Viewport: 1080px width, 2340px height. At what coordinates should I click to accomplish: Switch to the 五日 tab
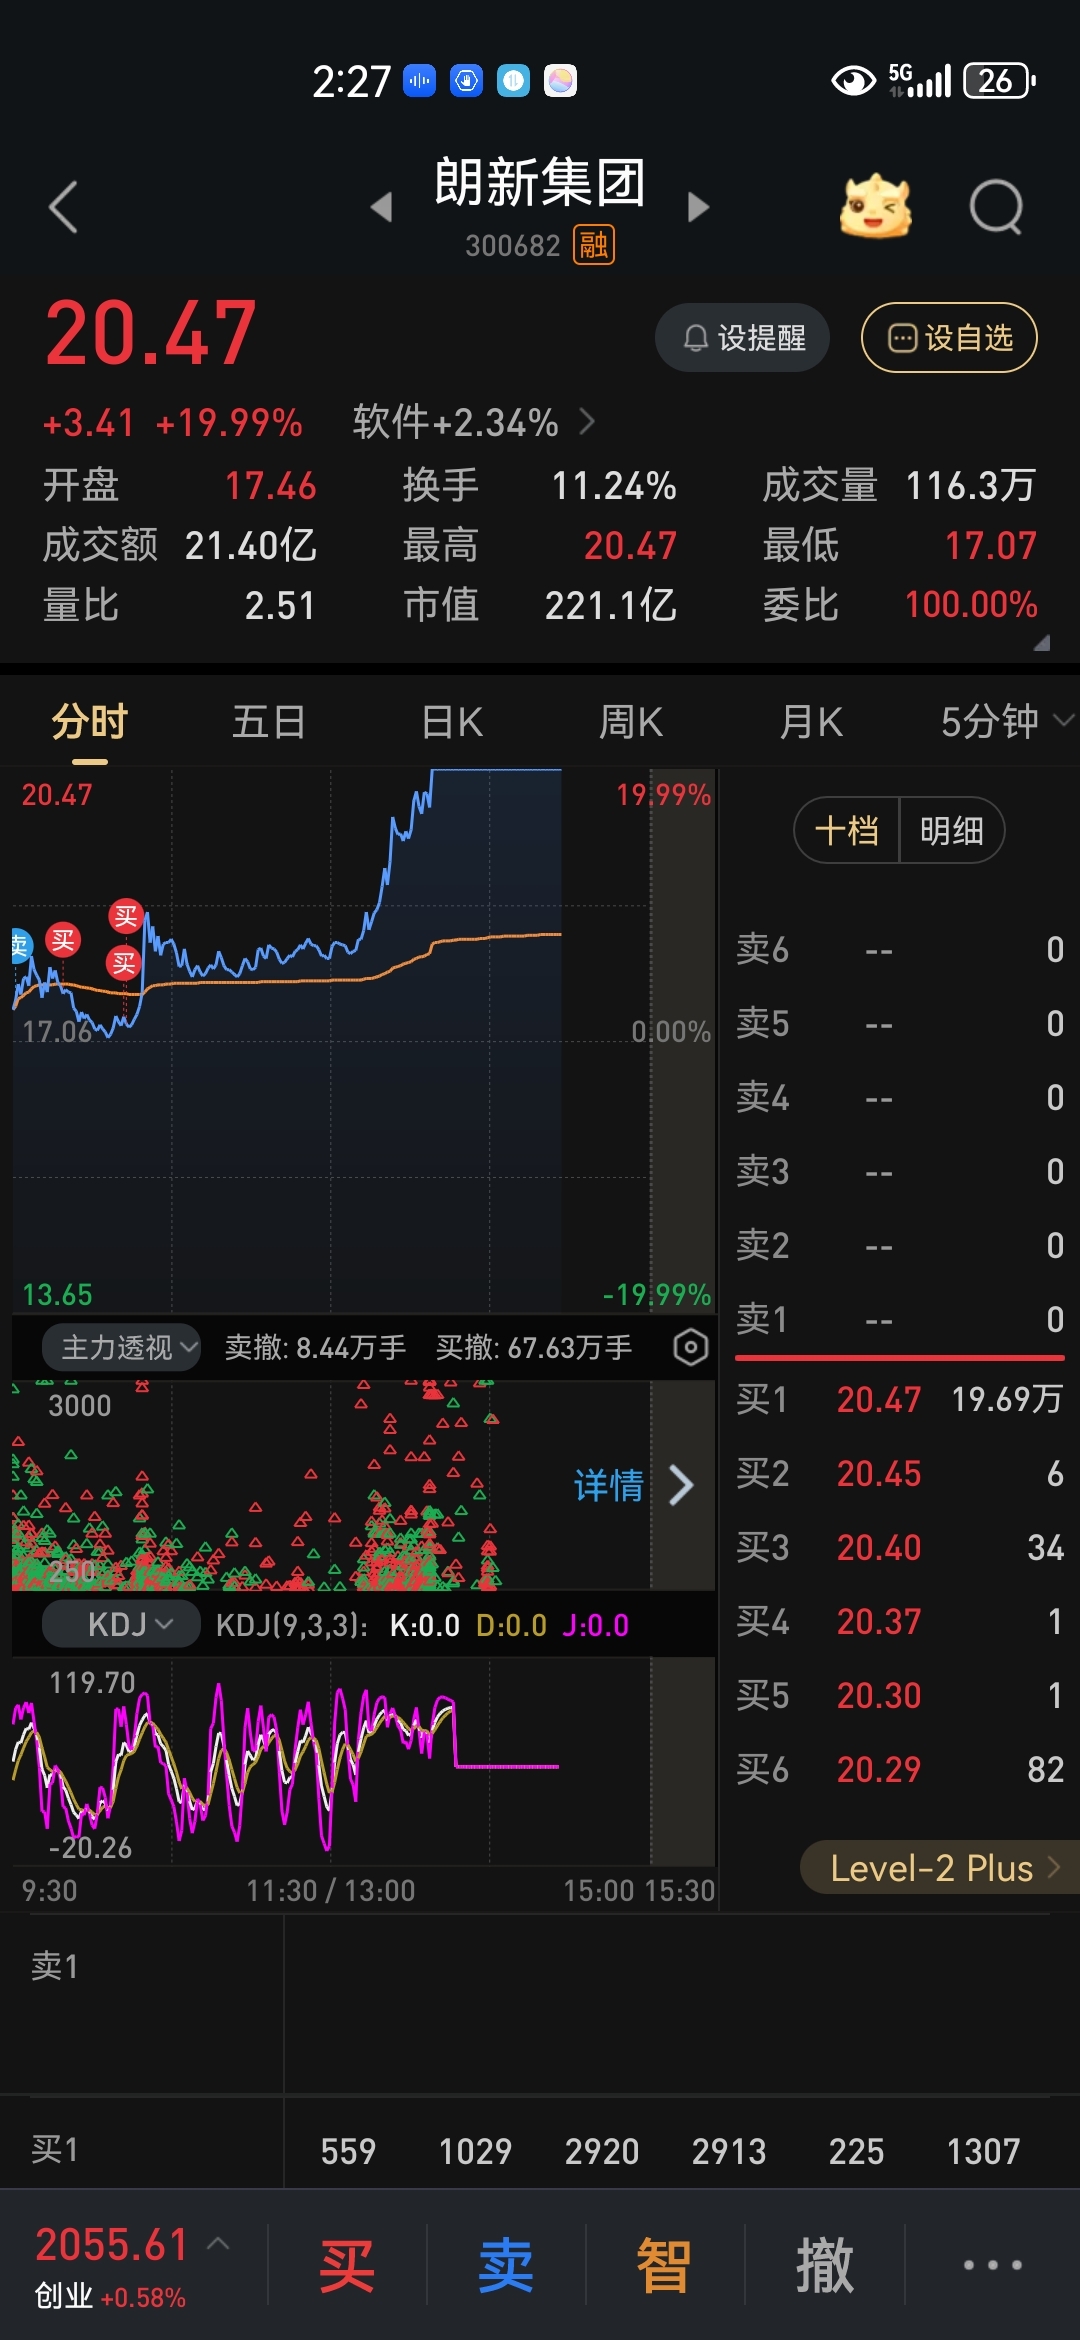(x=269, y=722)
